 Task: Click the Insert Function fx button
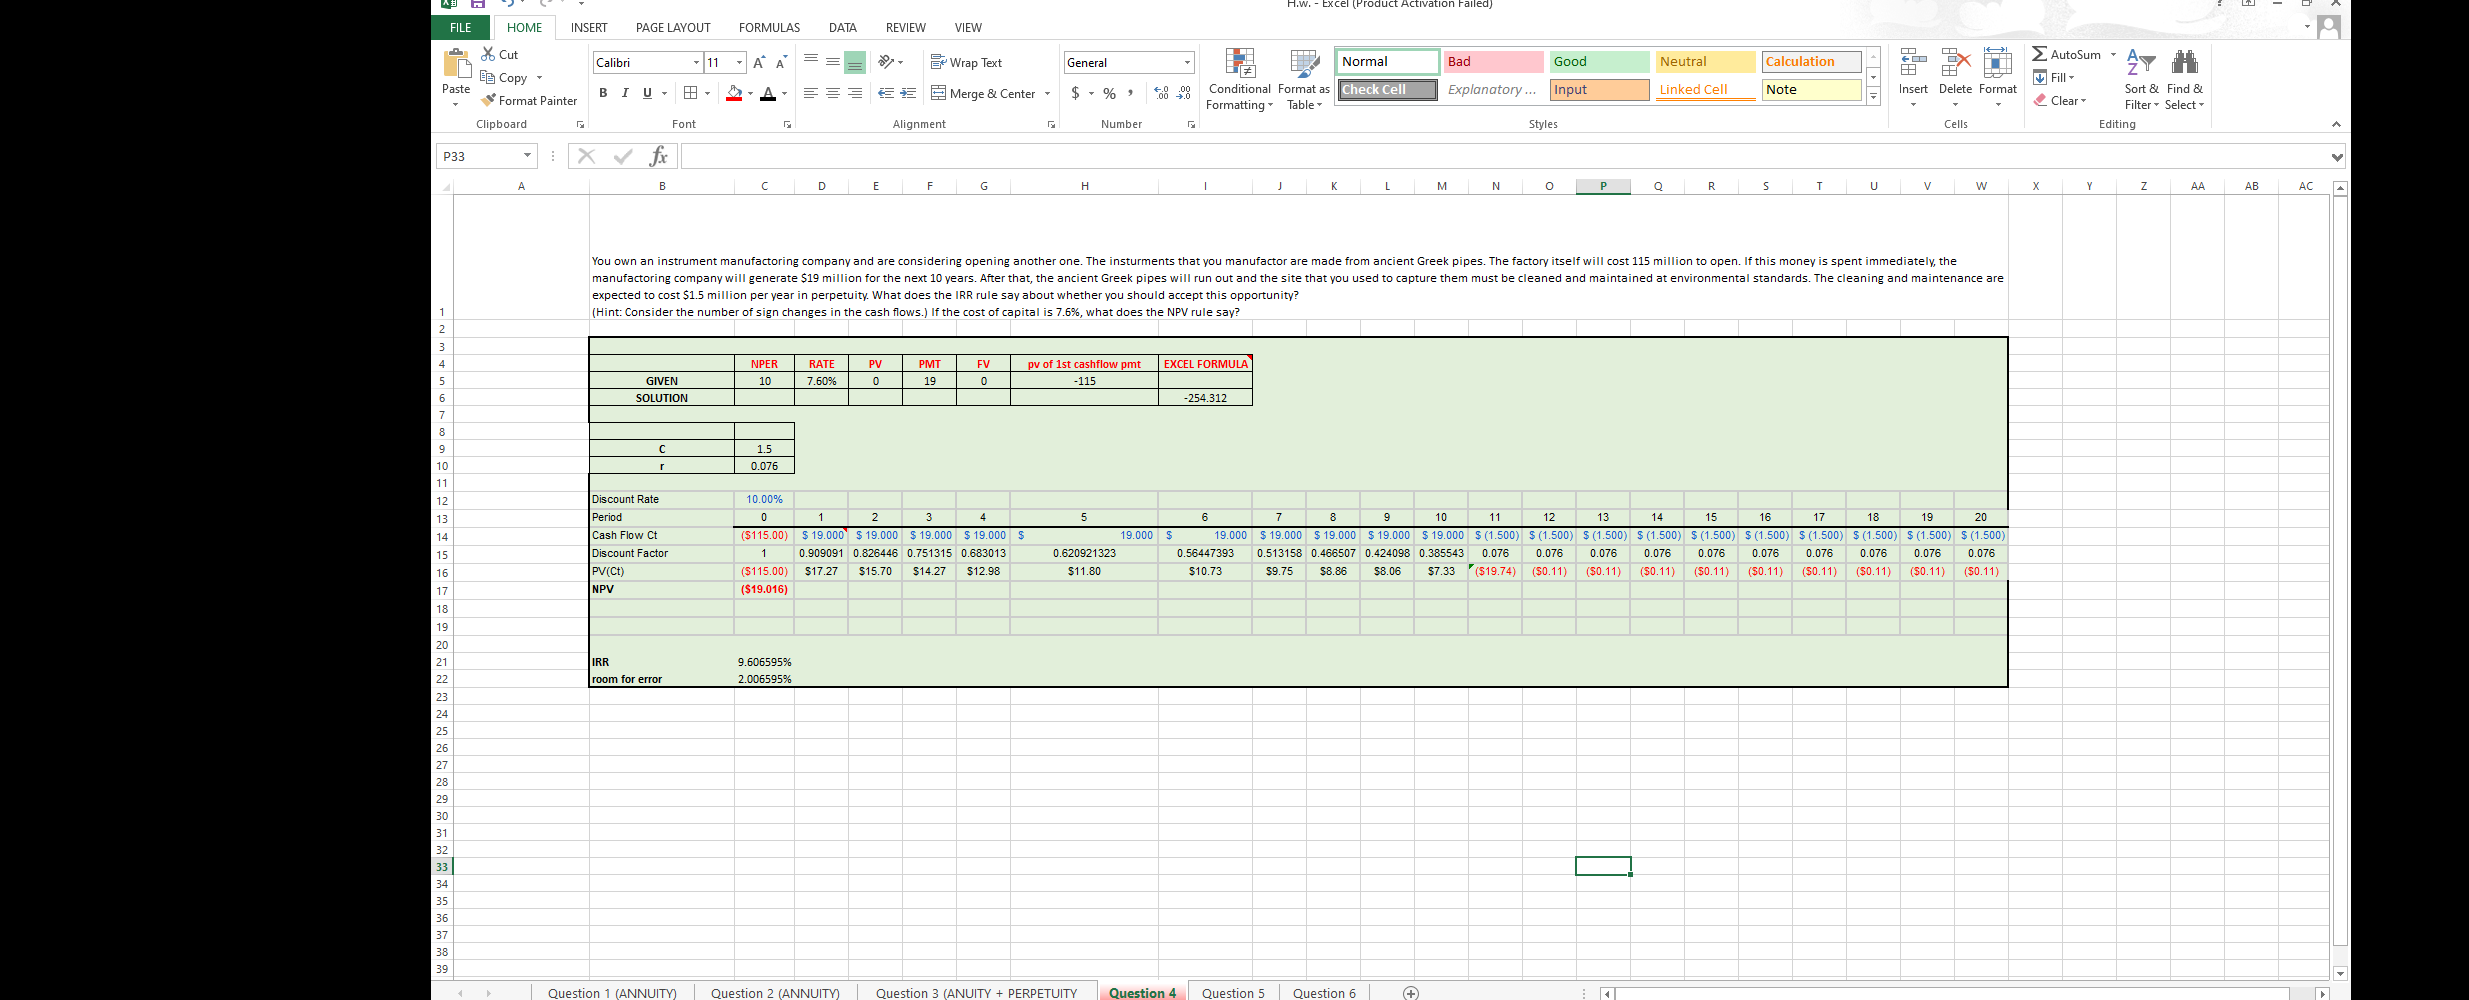pyautogui.click(x=657, y=156)
